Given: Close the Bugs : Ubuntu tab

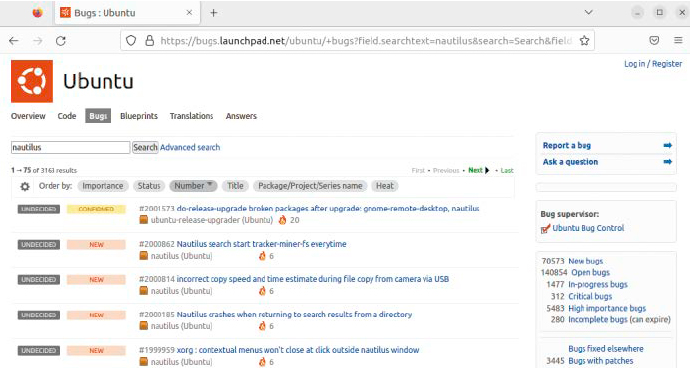Looking at the screenshot, I should [x=189, y=13].
